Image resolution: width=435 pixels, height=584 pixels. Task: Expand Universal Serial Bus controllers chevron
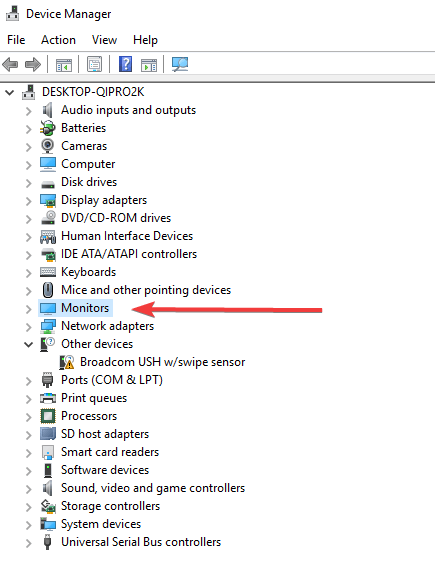28,543
